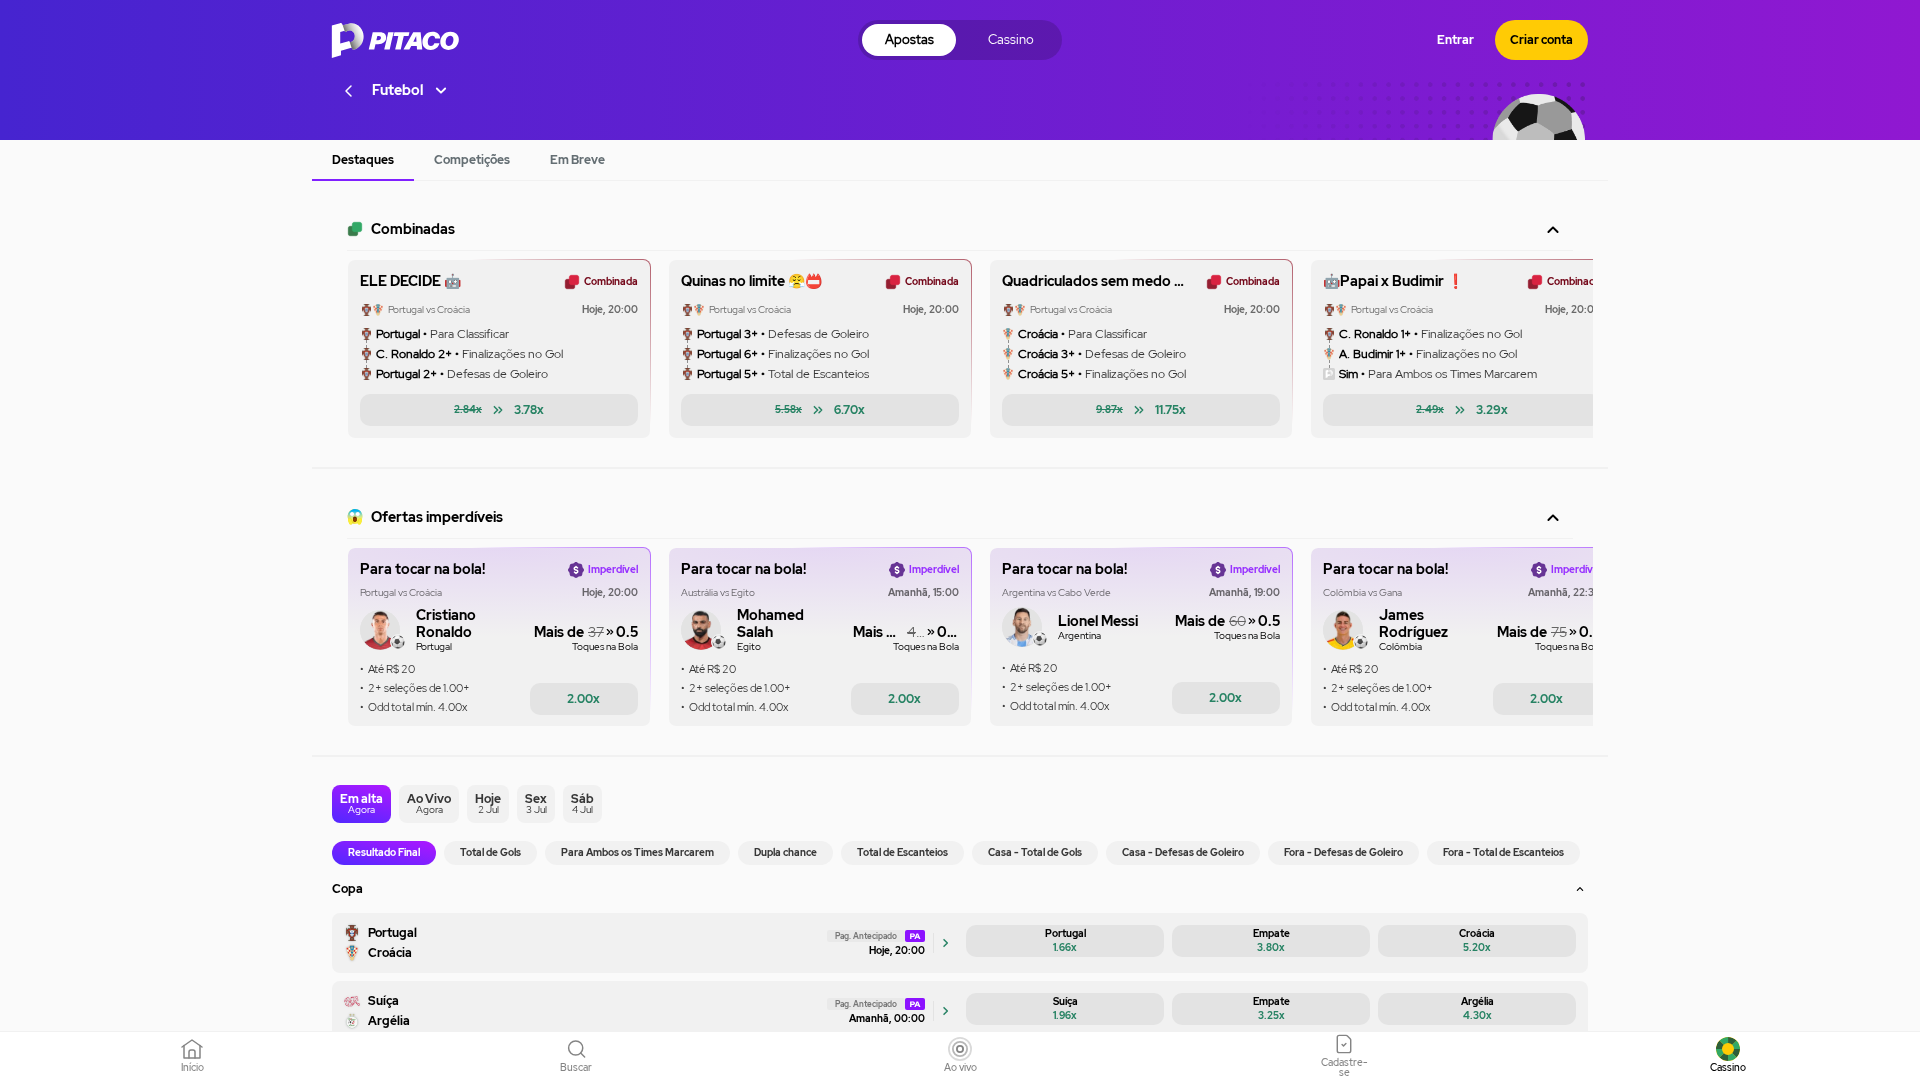
Task: Open Suíça vs Argélia match details chevron
Action: tap(945, 1011)
